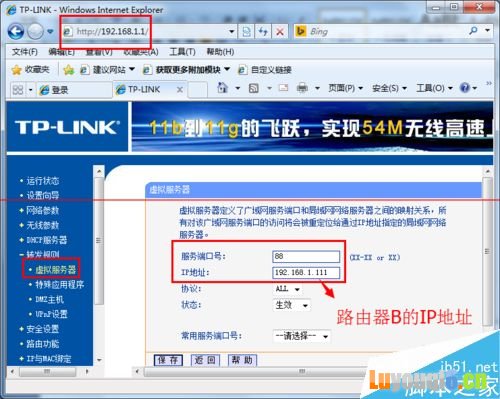Click the 服务端口号 input field
Viewport: 500px width, 399px height.
coord(306,256)
